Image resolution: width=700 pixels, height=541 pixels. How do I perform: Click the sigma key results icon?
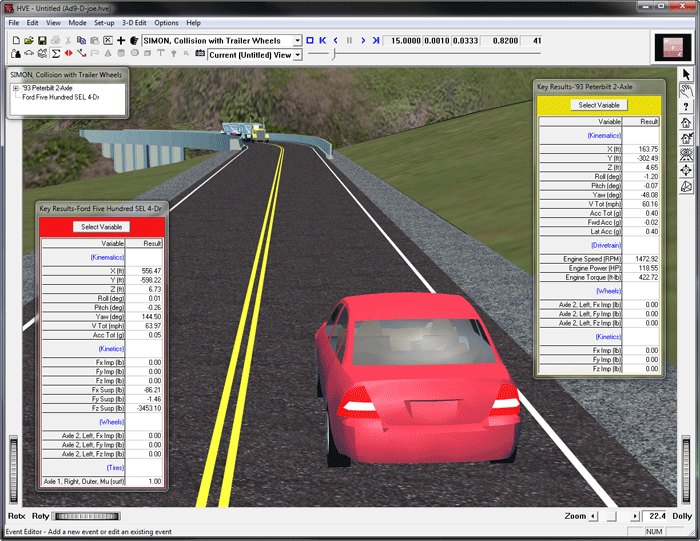56,54
